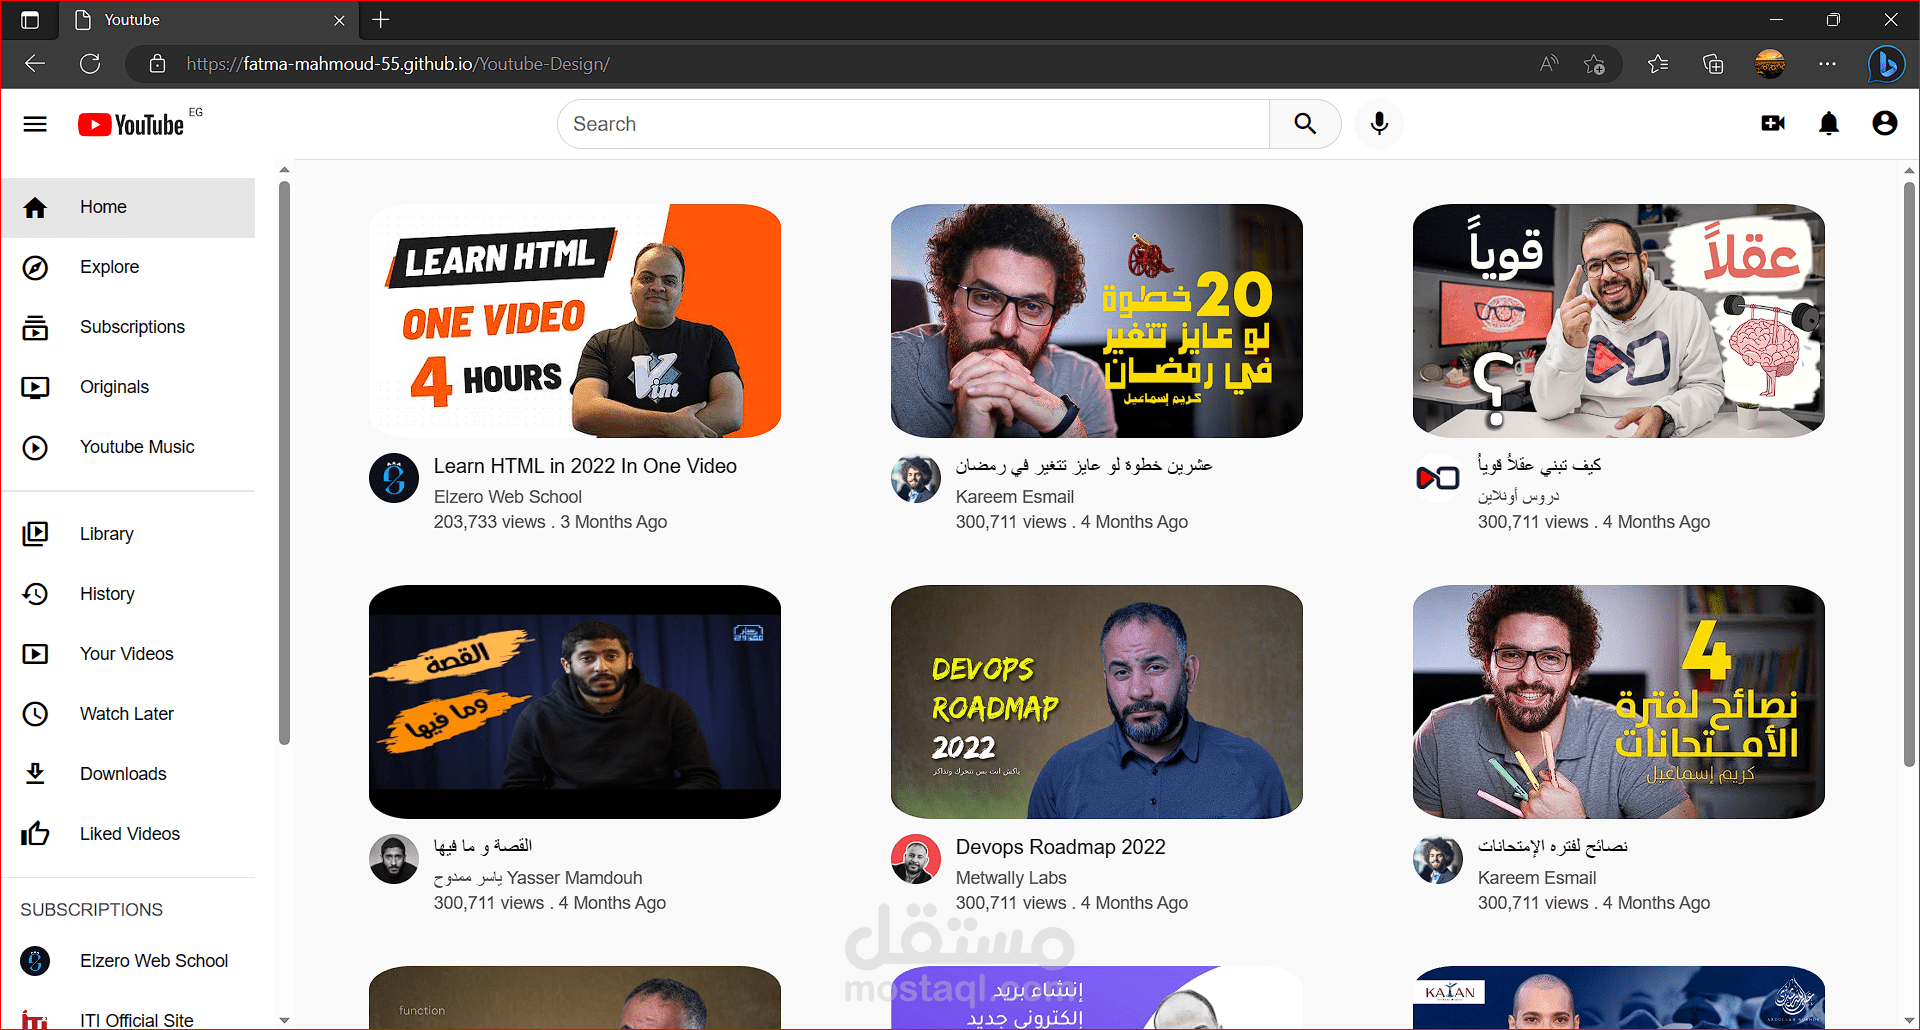
Task: Click the Liked Videos thumbs-up icon
Action: click(x=35, y=834)
